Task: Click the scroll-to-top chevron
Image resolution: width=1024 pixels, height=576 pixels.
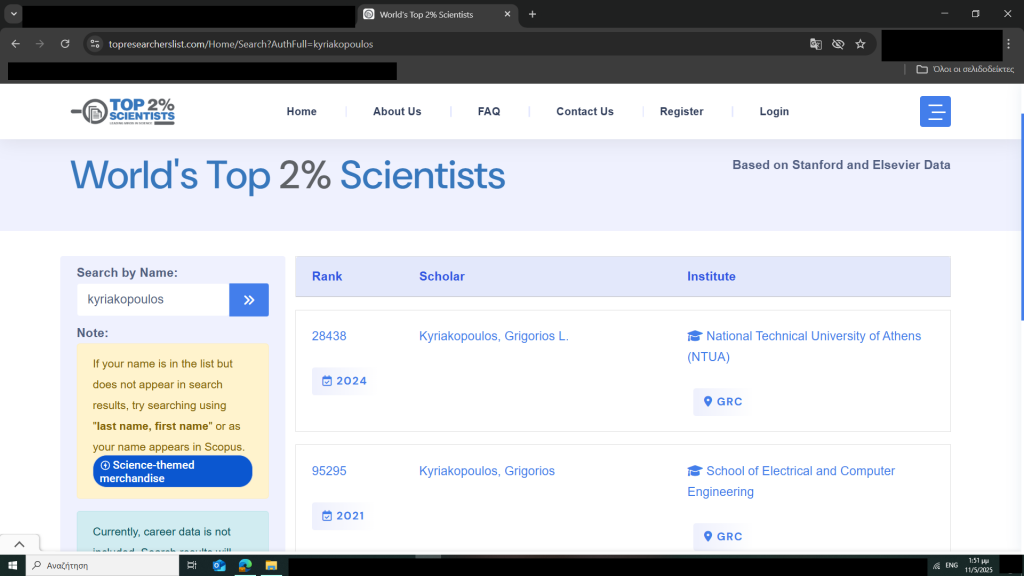Action: point(20,544)
